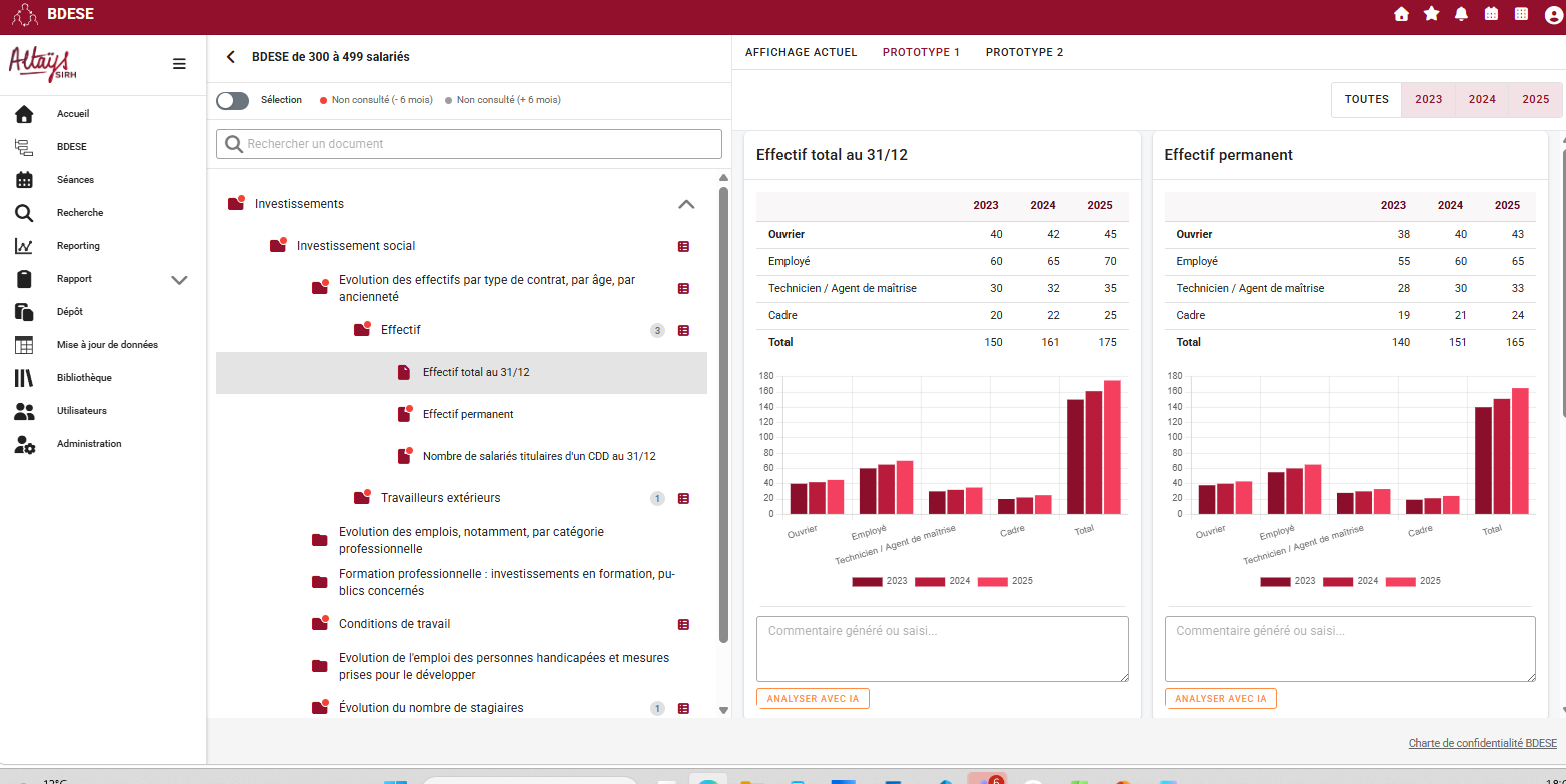This screenshot has height=784, width=1566.
Task: Click the home icon in top bar
Action: click(1401, 14)
